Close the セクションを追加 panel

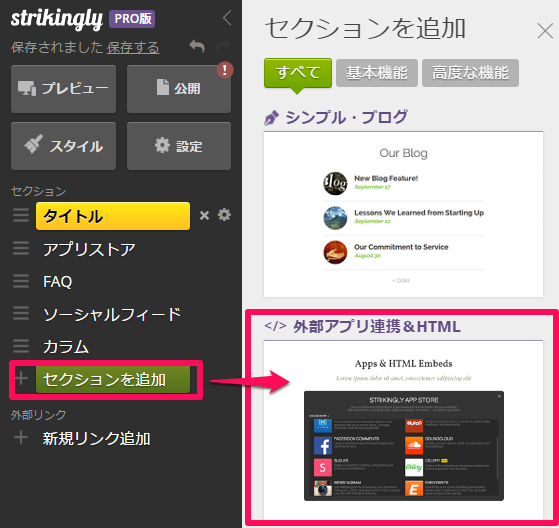(545, 31)
